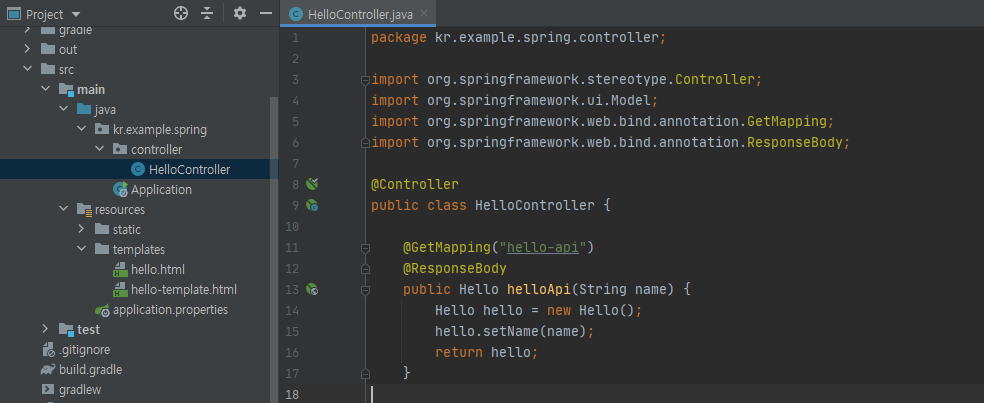
Task: Collapse the templates folder
Action: [x=82, y=250]
